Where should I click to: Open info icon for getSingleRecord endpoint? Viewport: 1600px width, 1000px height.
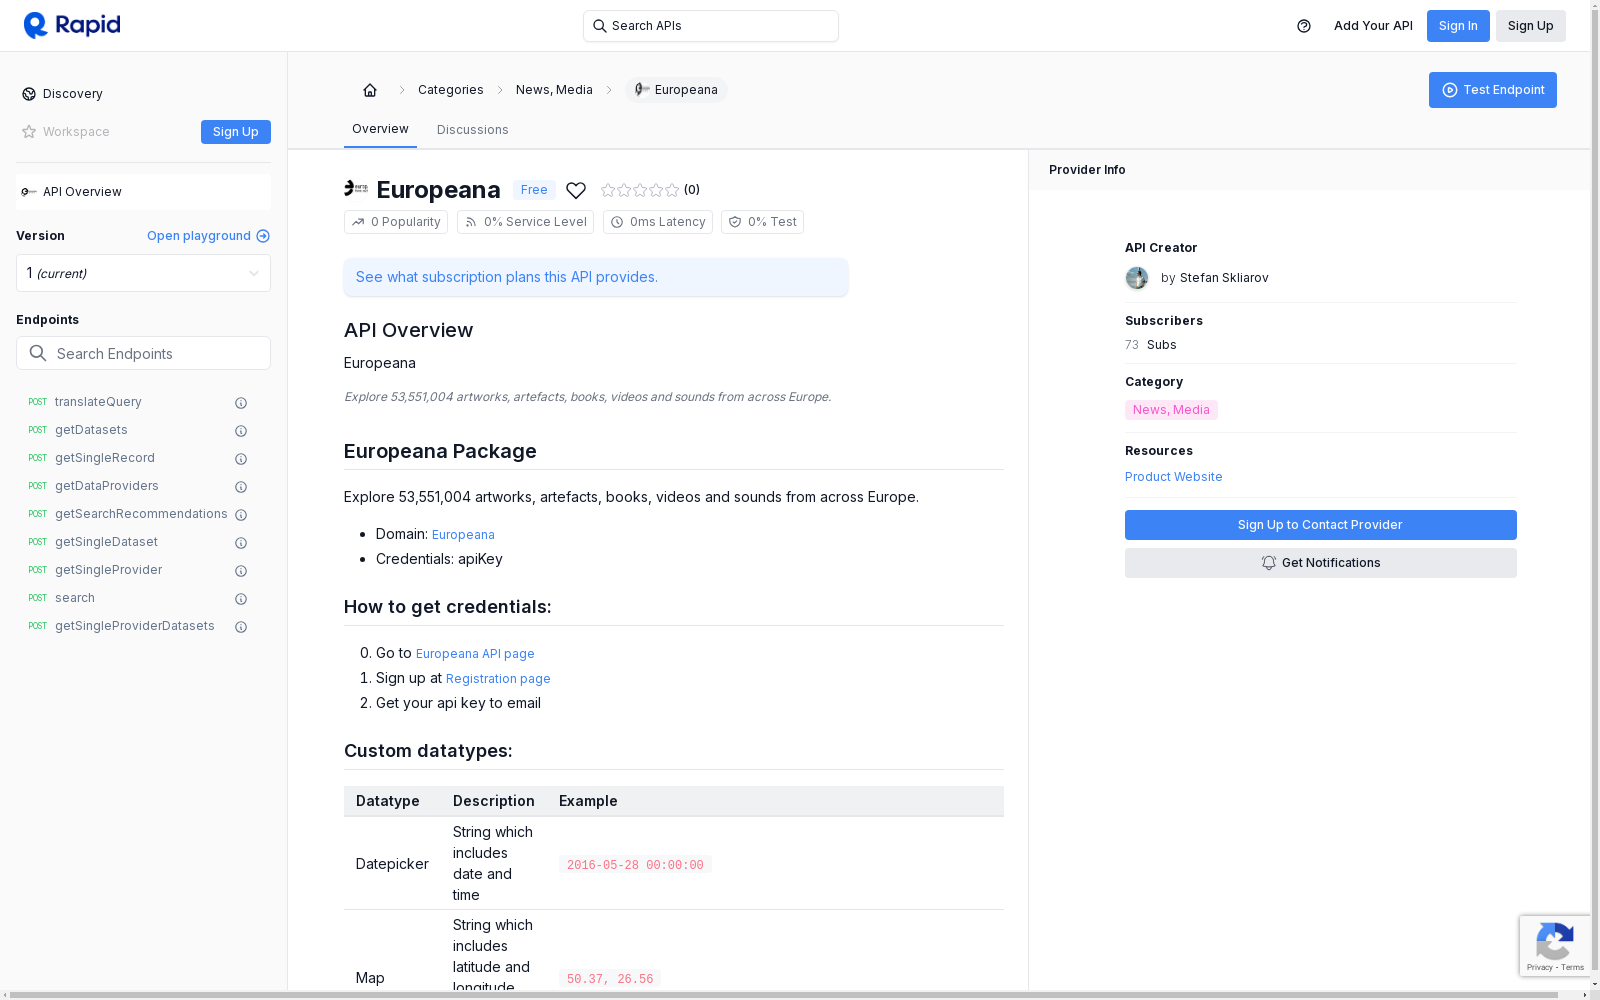[x=241, y=459]
